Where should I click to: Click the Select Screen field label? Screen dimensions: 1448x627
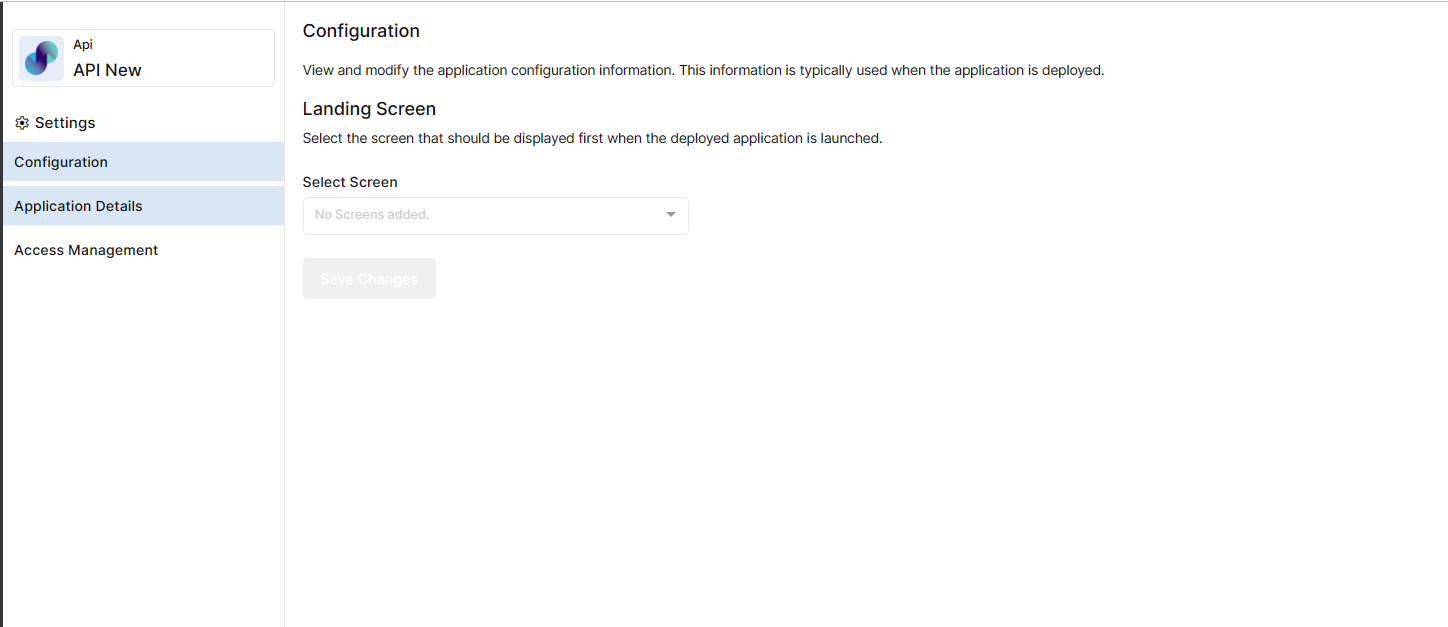pos(350,182)
